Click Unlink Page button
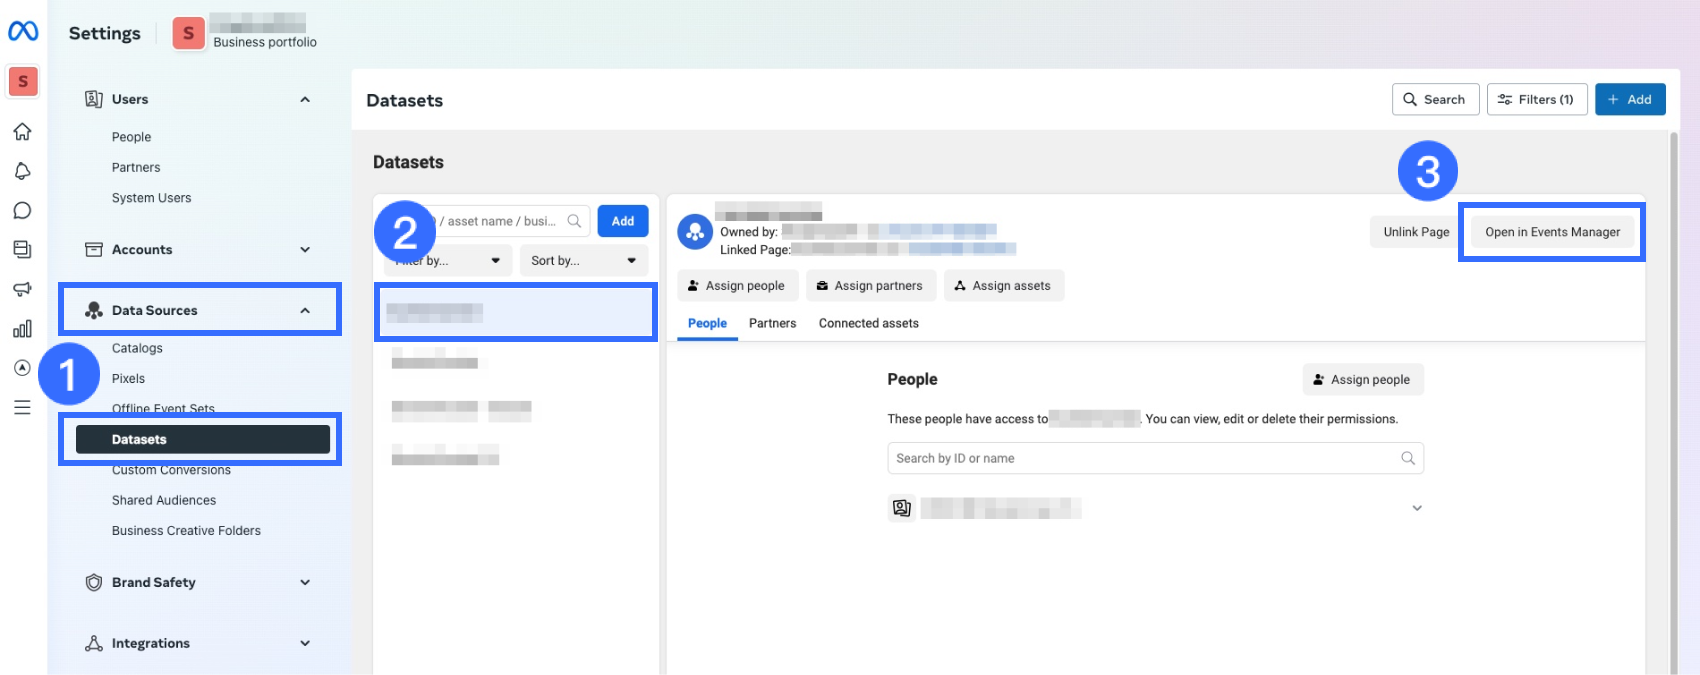 1416,232
